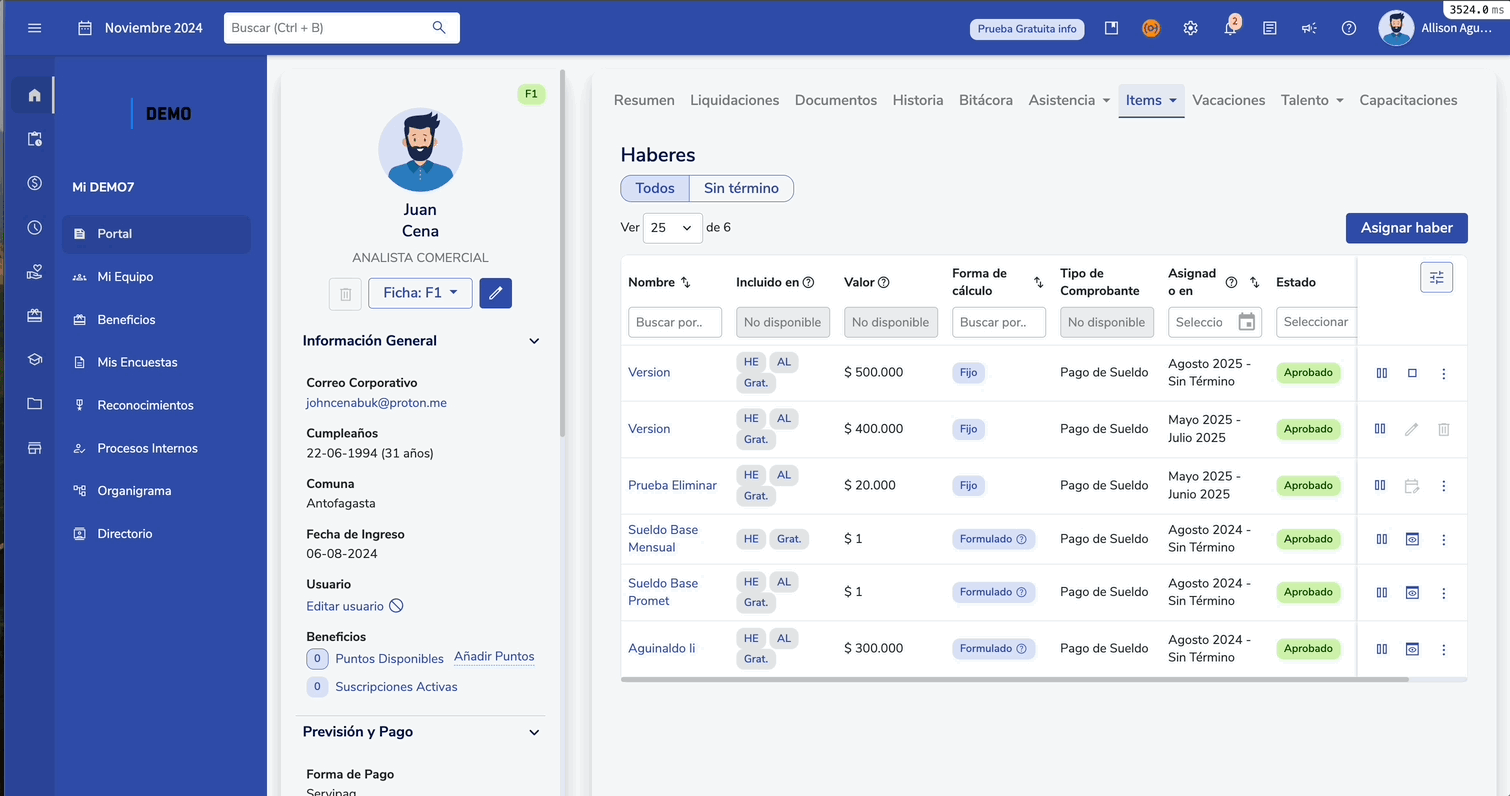Click the megaphone announcements icon
1510x796 pixels.
click(x=1309, y=29)
